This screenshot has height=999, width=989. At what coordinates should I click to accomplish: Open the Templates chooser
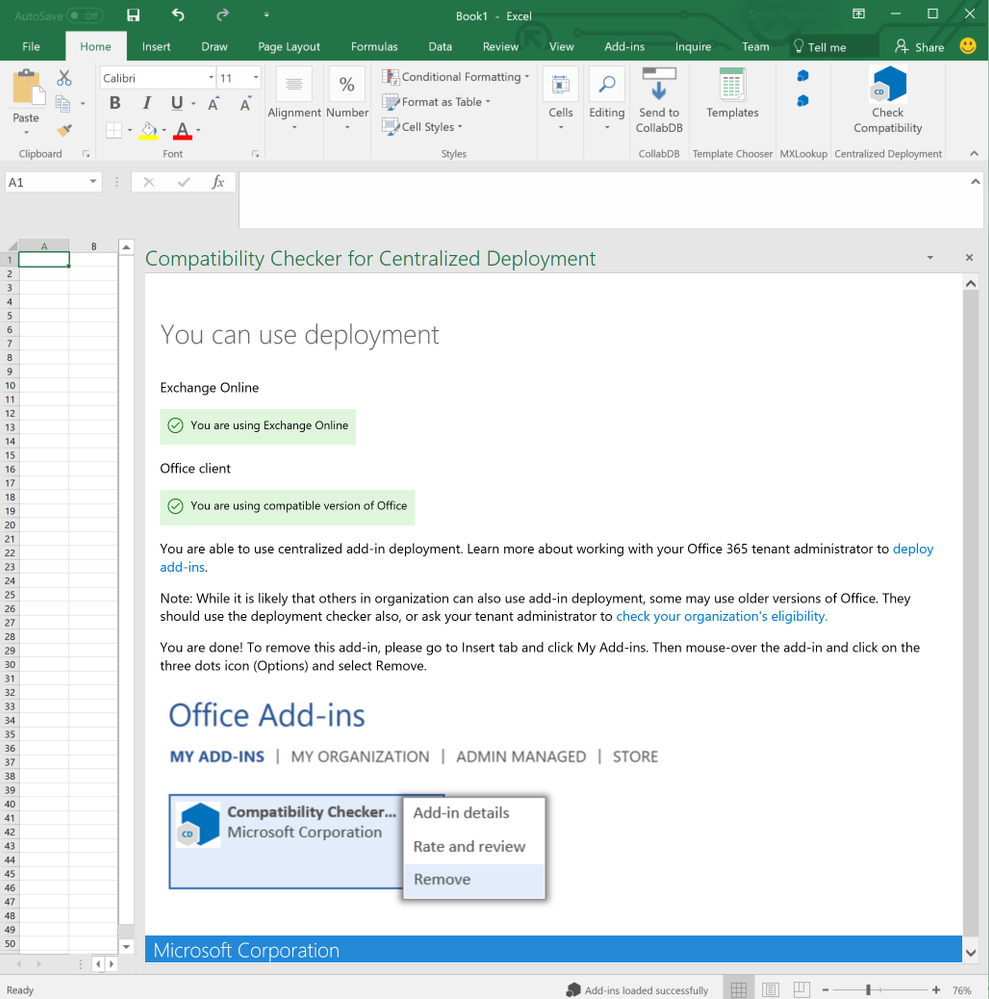pyautogui.click(x=732, y=93)
